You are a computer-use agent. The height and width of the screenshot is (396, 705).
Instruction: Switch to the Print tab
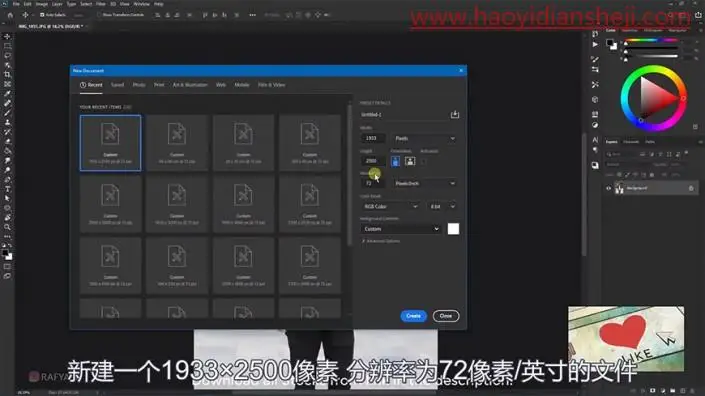pyautogui.click(x=159, y=85)
